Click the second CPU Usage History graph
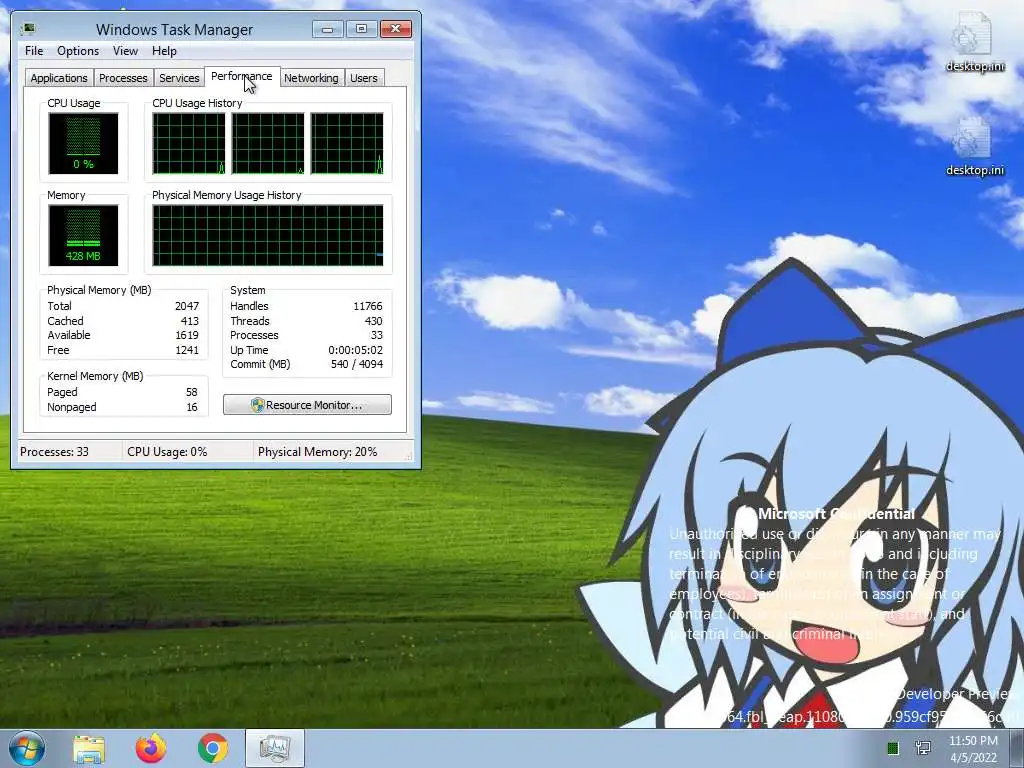The width and height of the screenshot is (1024, 768). (268, 143)
